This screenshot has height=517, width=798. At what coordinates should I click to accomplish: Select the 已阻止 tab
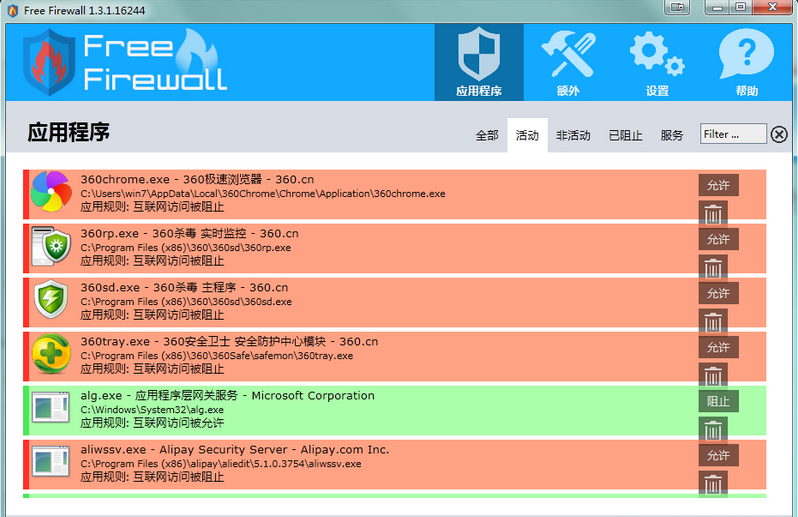(x=625, y=136)
